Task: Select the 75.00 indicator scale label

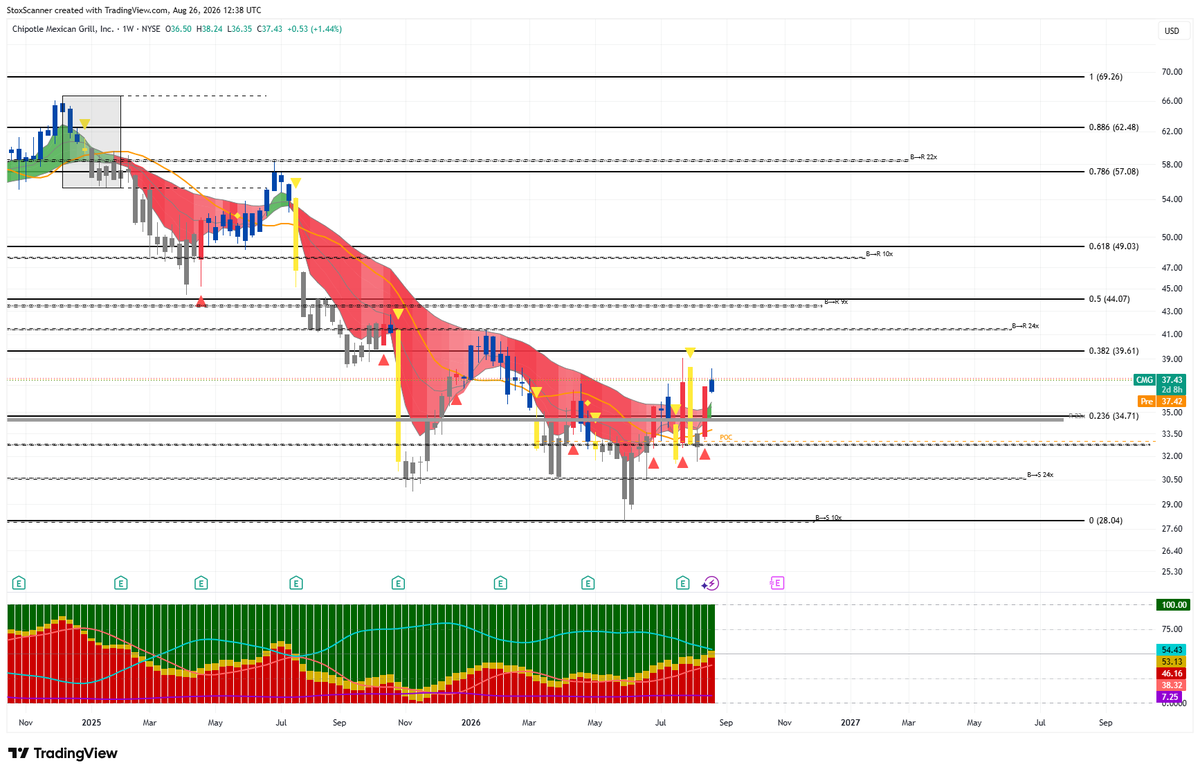Action: pos(1173,629)
